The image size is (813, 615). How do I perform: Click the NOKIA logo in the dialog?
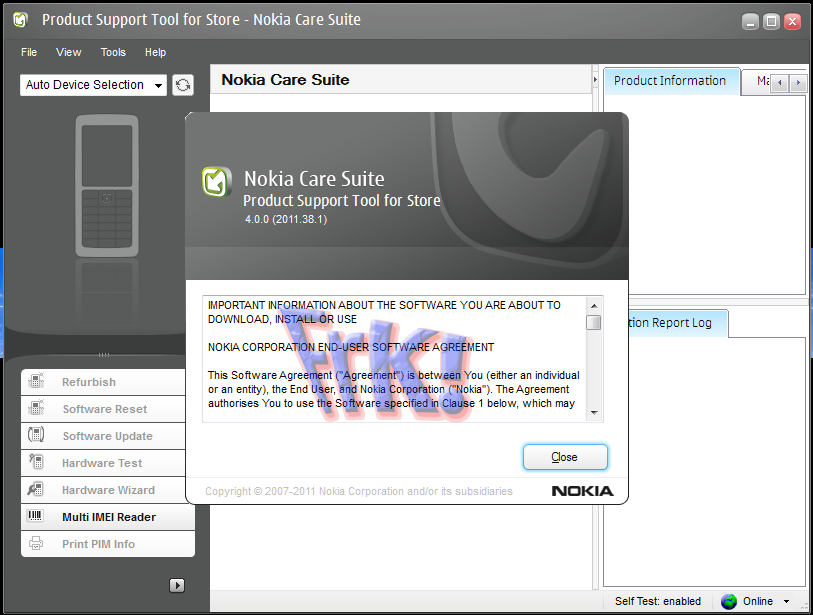[582, 491]
